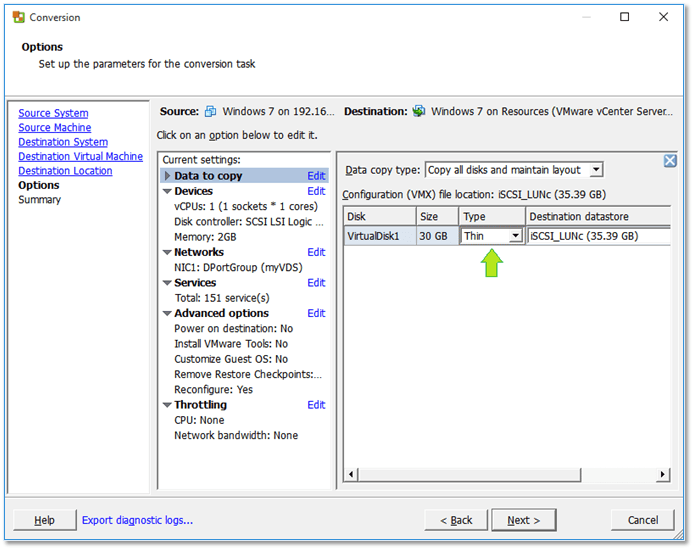Edit the Services settings
Viewport: 694px width, 550px height.
pos(316,283)
